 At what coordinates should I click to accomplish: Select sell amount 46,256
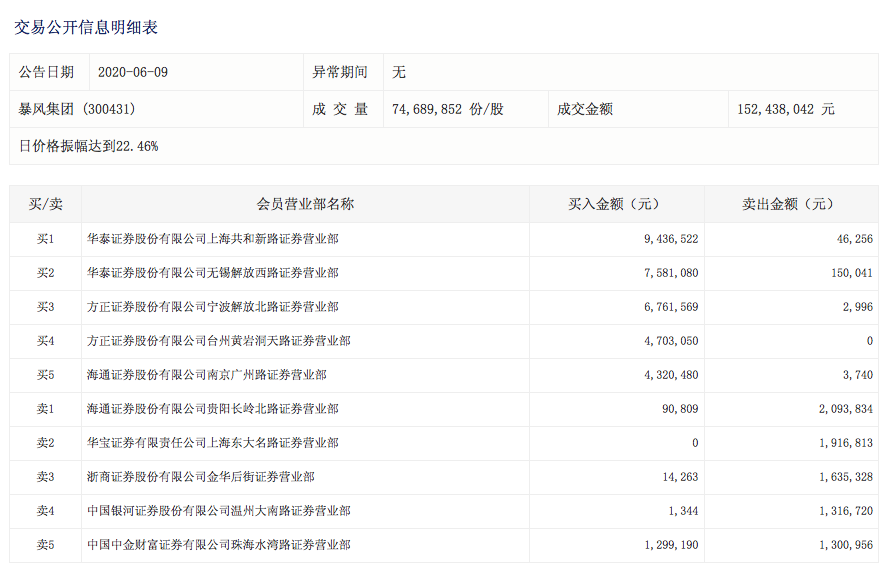pos(855,239)
